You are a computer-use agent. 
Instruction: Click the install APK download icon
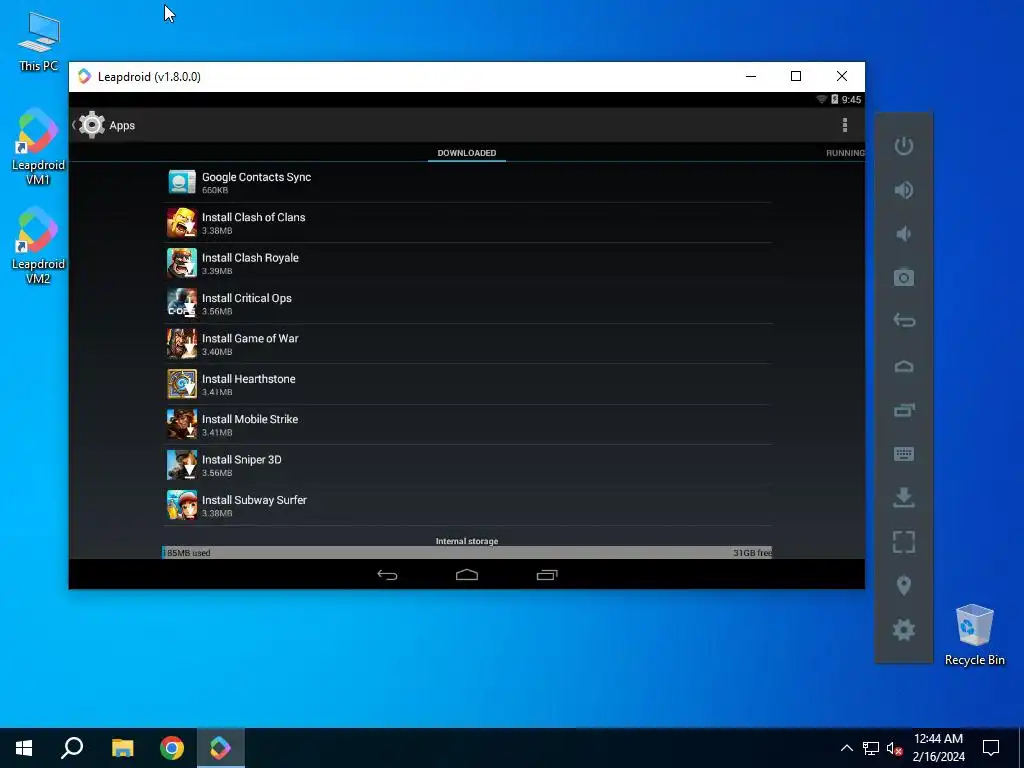(x=904, y=498)
